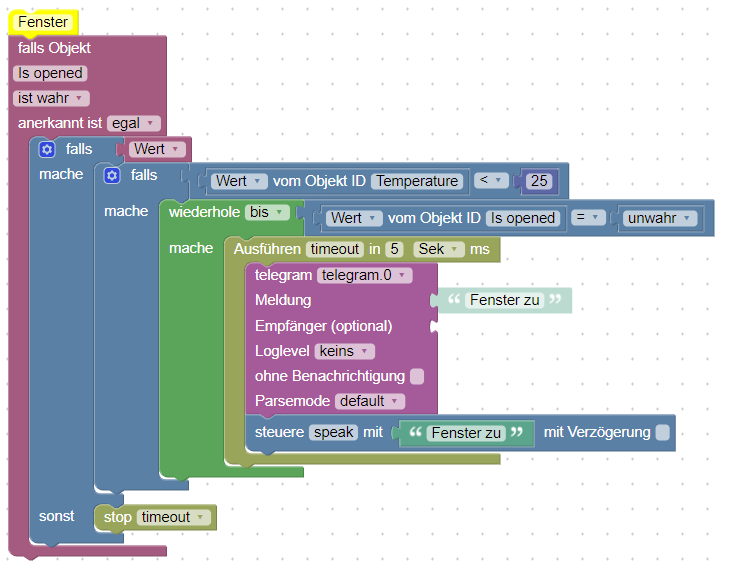Select the 'Temperature' object ID field

(x=417, y=181)
